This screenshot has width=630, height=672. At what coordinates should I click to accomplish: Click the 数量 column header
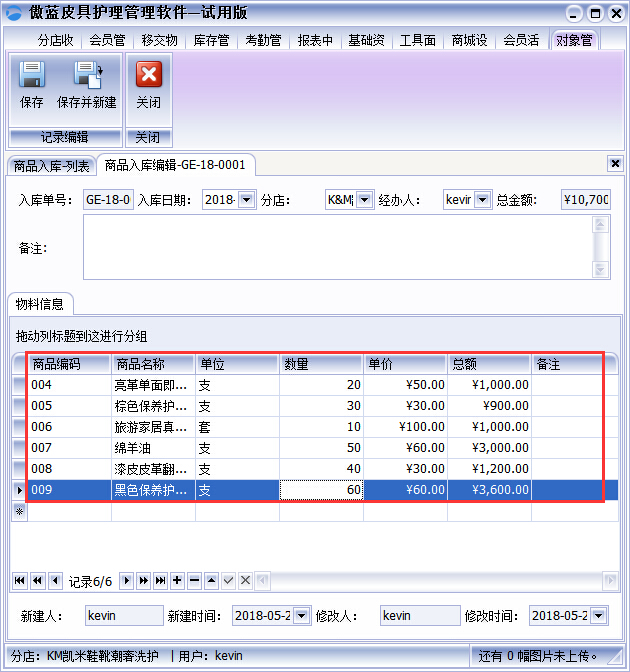coord(320,363)
